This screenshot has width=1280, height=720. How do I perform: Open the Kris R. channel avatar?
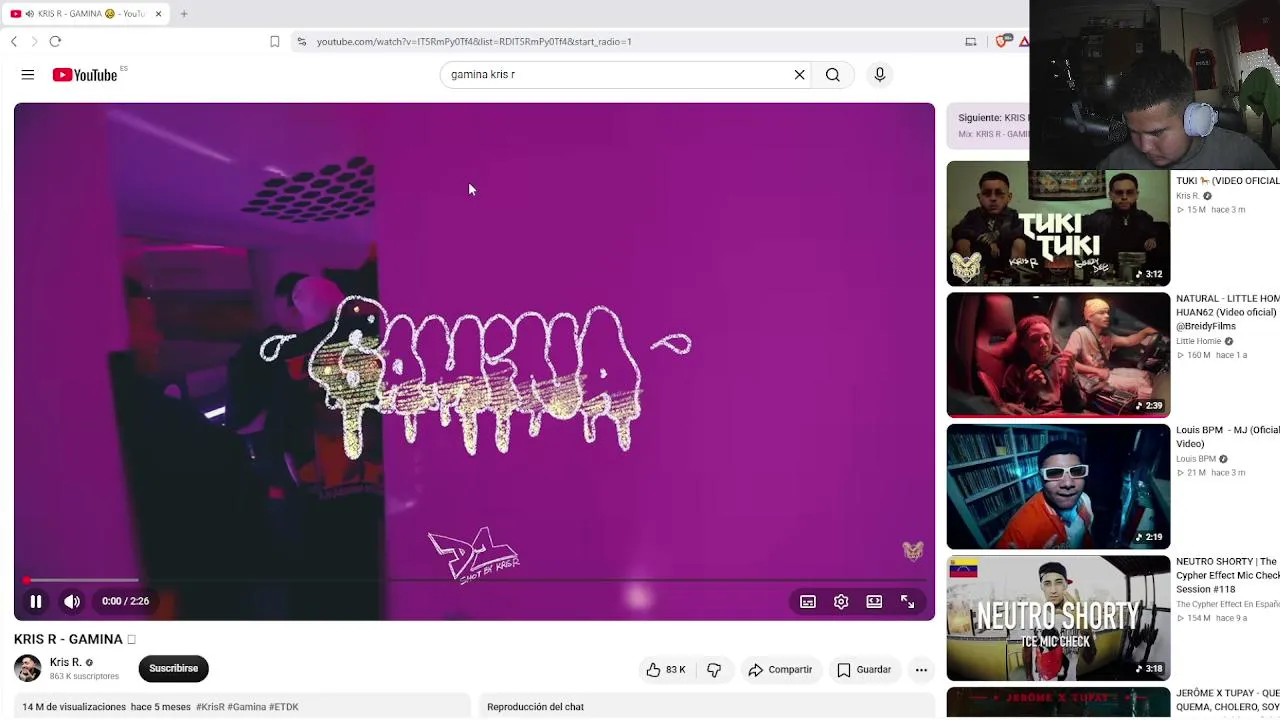(x=28, y=668)
